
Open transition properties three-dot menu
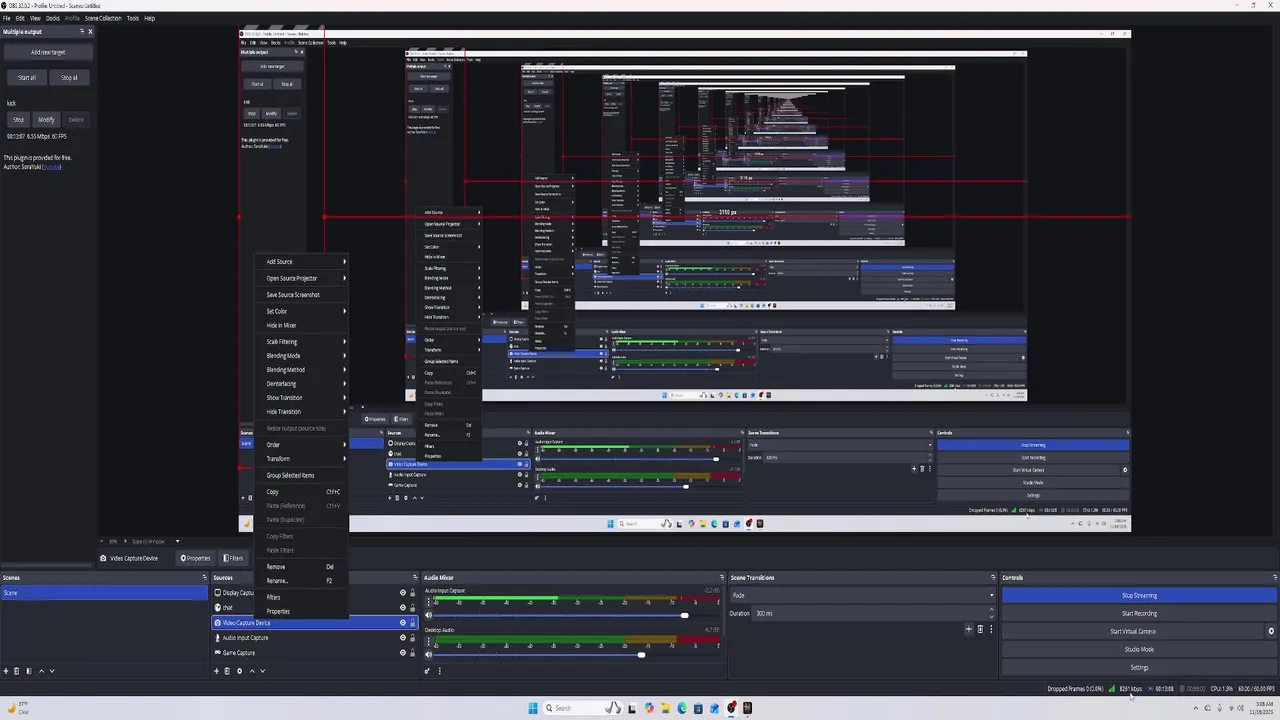pos(992,629)
